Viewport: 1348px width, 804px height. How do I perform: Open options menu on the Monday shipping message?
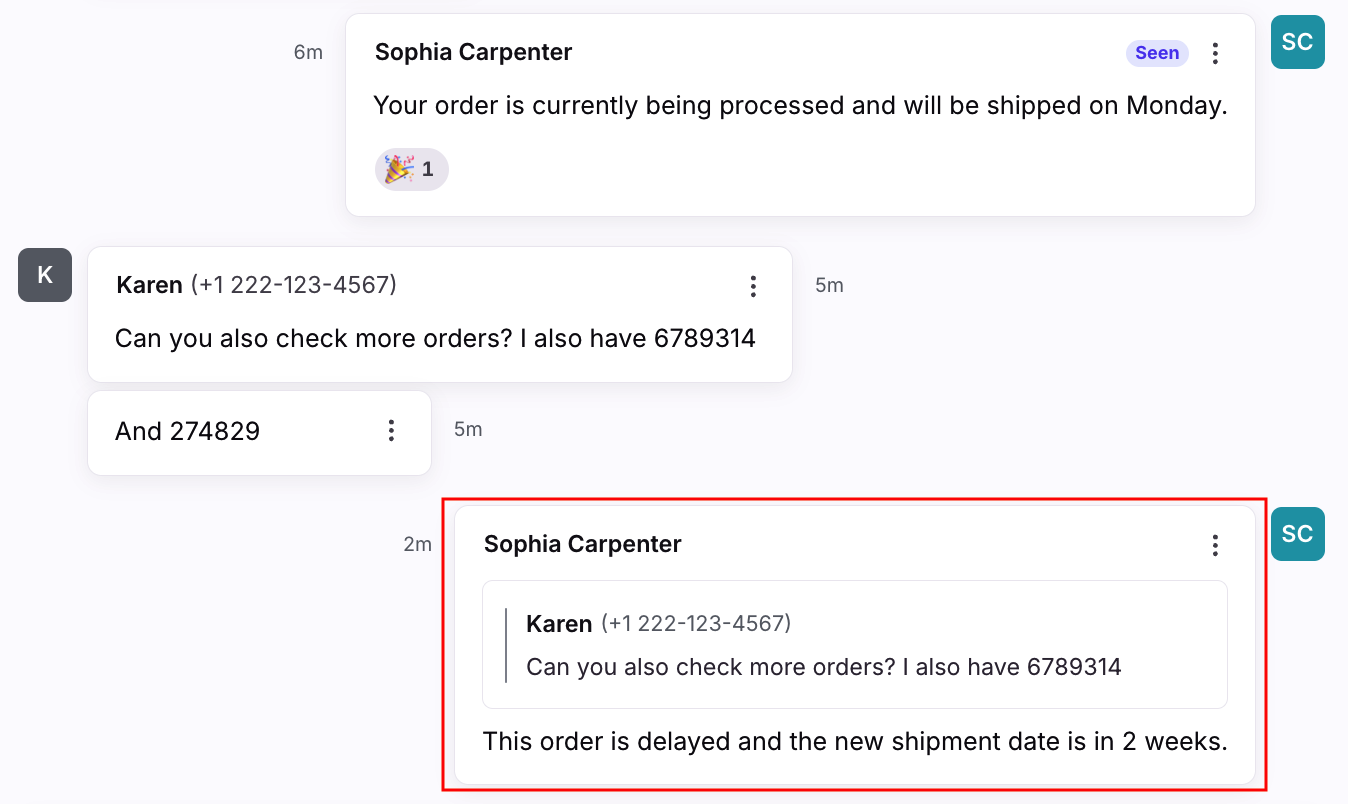1215,54
